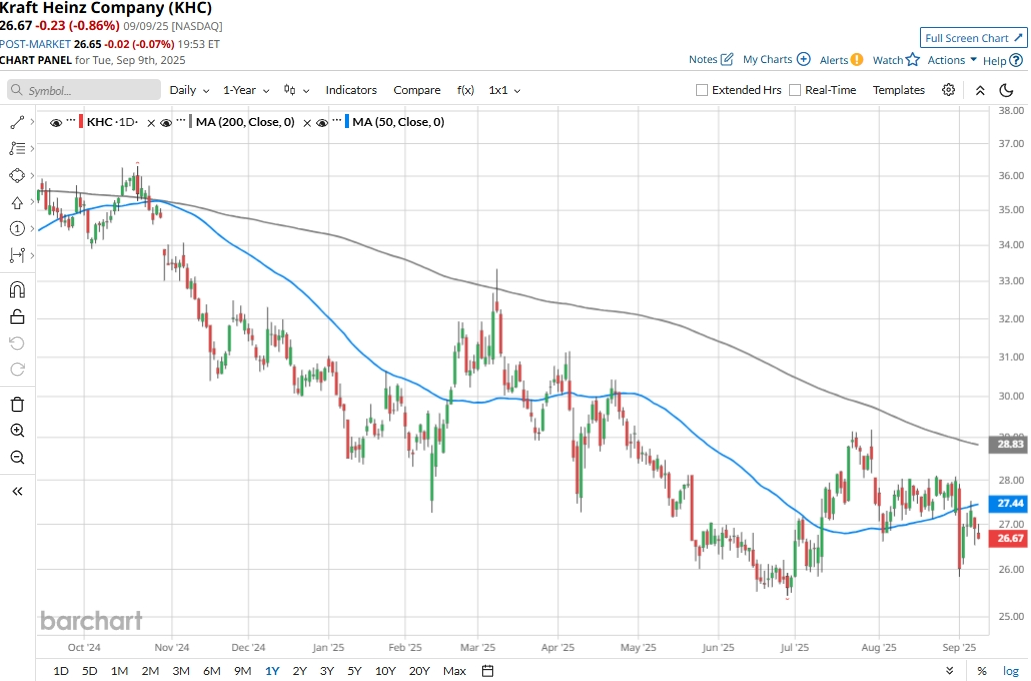The width and height of the screenshot is (1031, 681).
Task: Click the blue MA 50 color swatch
Action: 347,122
